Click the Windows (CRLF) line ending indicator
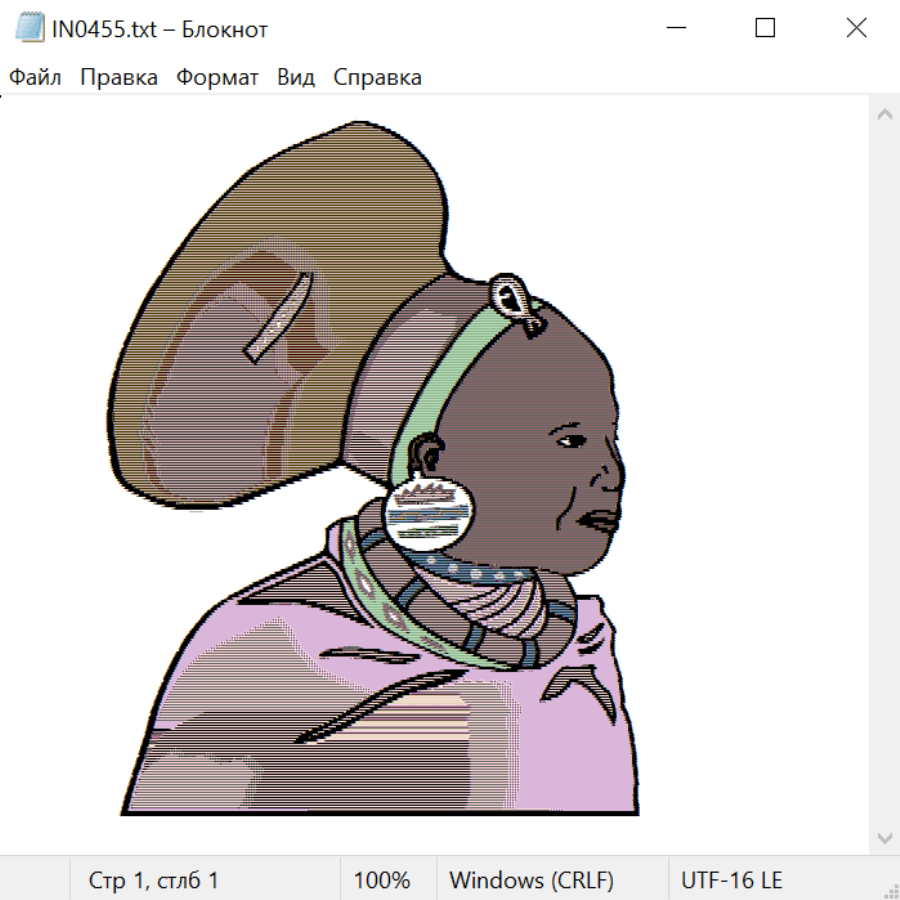The image size is (900, 900). point(531,881)
